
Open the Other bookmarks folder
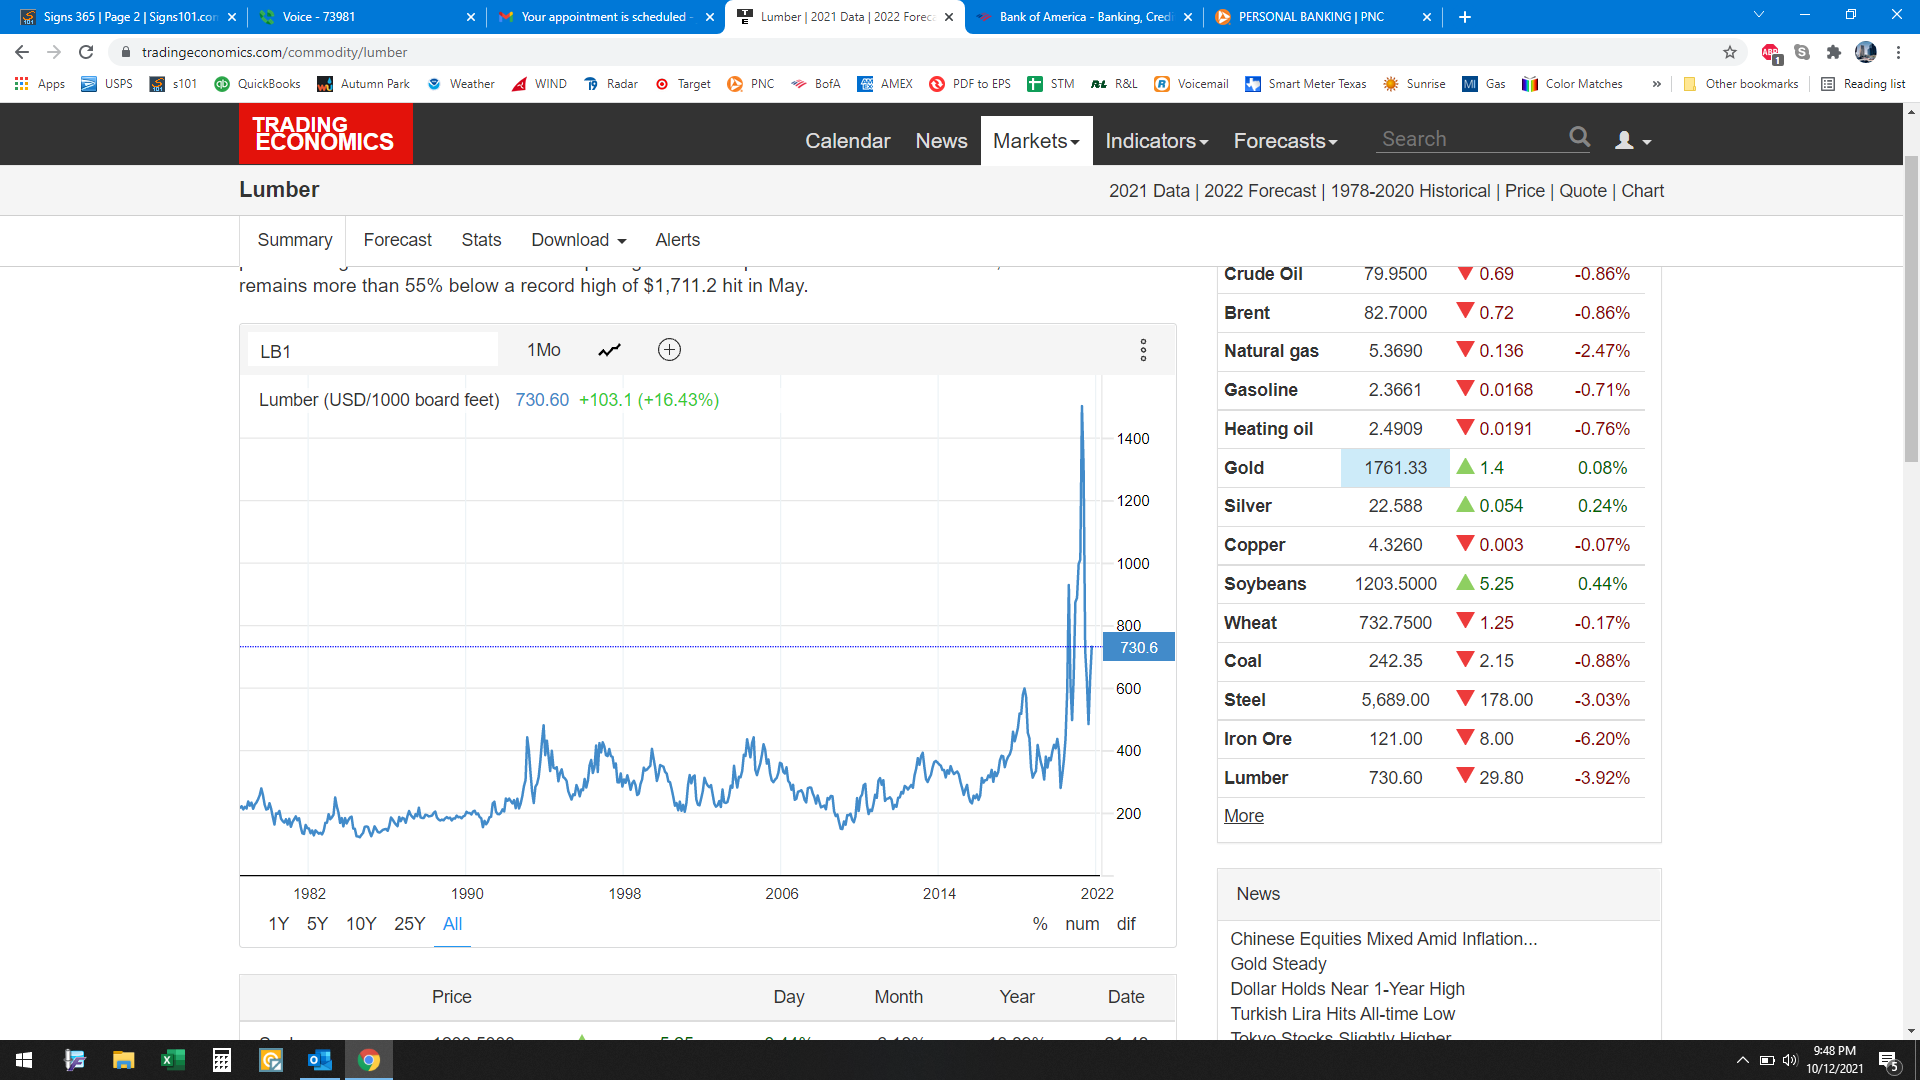click(x=1741, y=84)
